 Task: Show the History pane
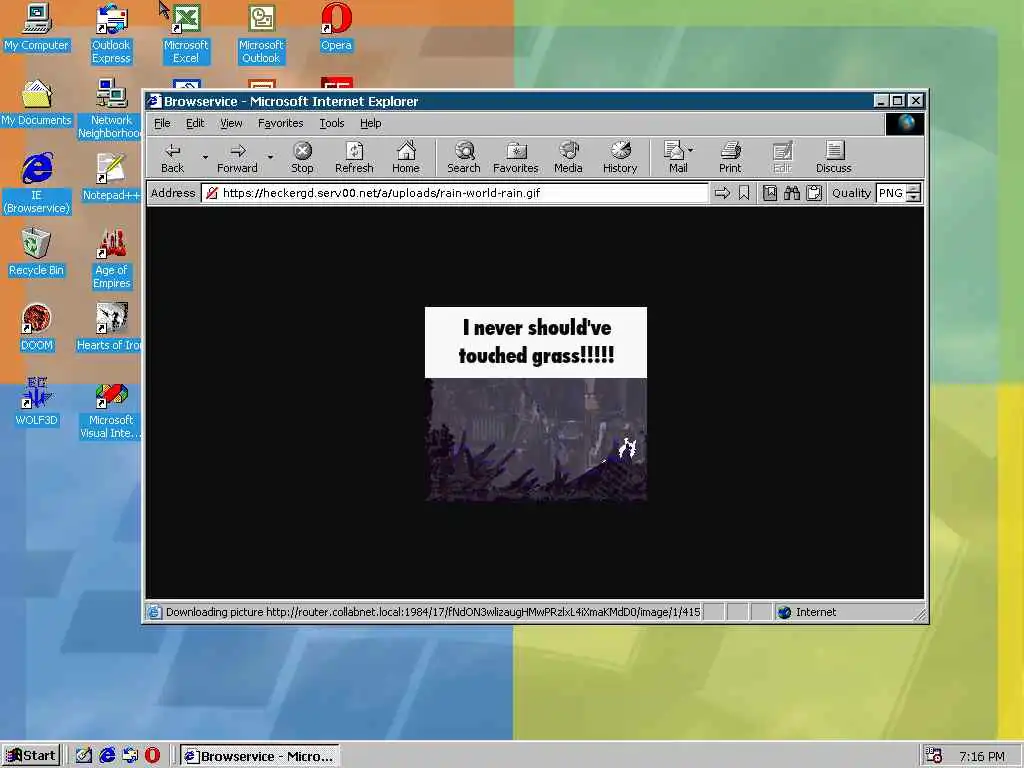(x=620, y=157)
